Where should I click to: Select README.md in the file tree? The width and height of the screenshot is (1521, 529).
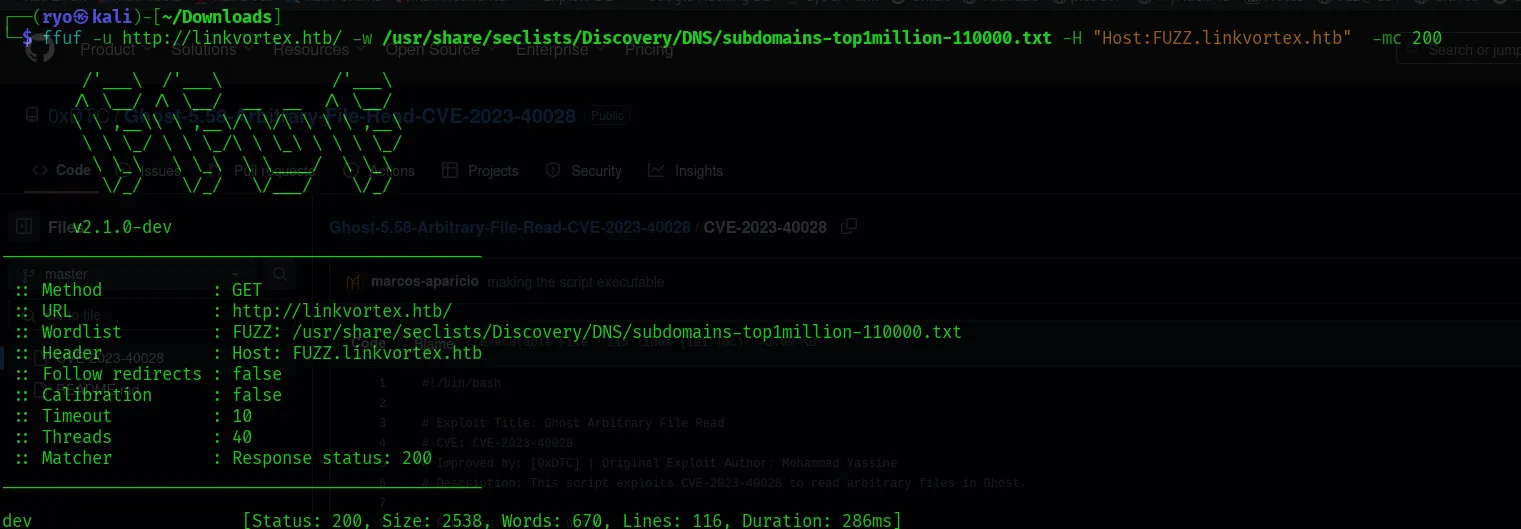(x=98, y=390)
